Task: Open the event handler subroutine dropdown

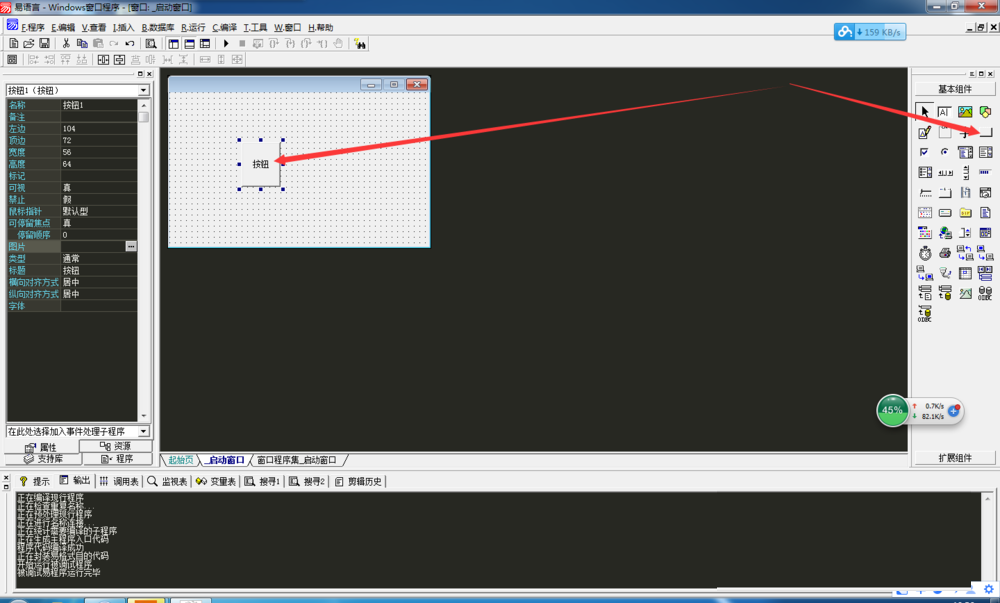Action: point(143,432)
